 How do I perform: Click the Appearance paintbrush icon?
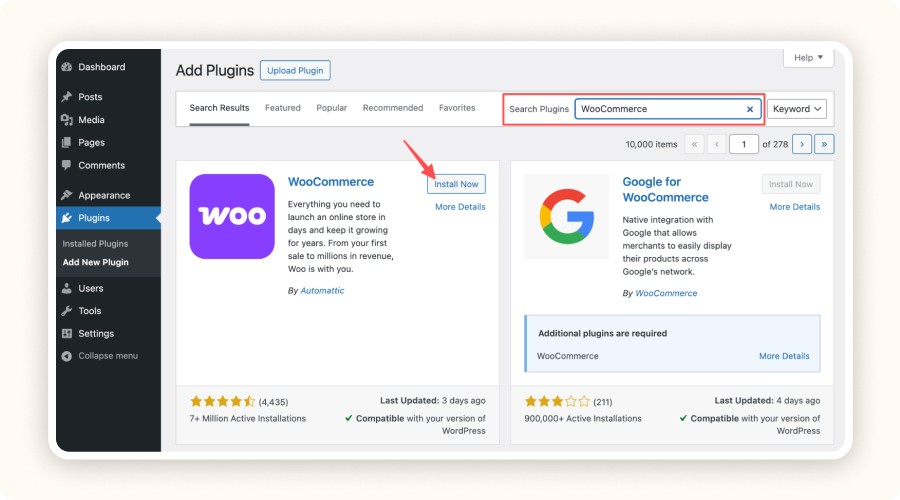[x=67, y=195]
